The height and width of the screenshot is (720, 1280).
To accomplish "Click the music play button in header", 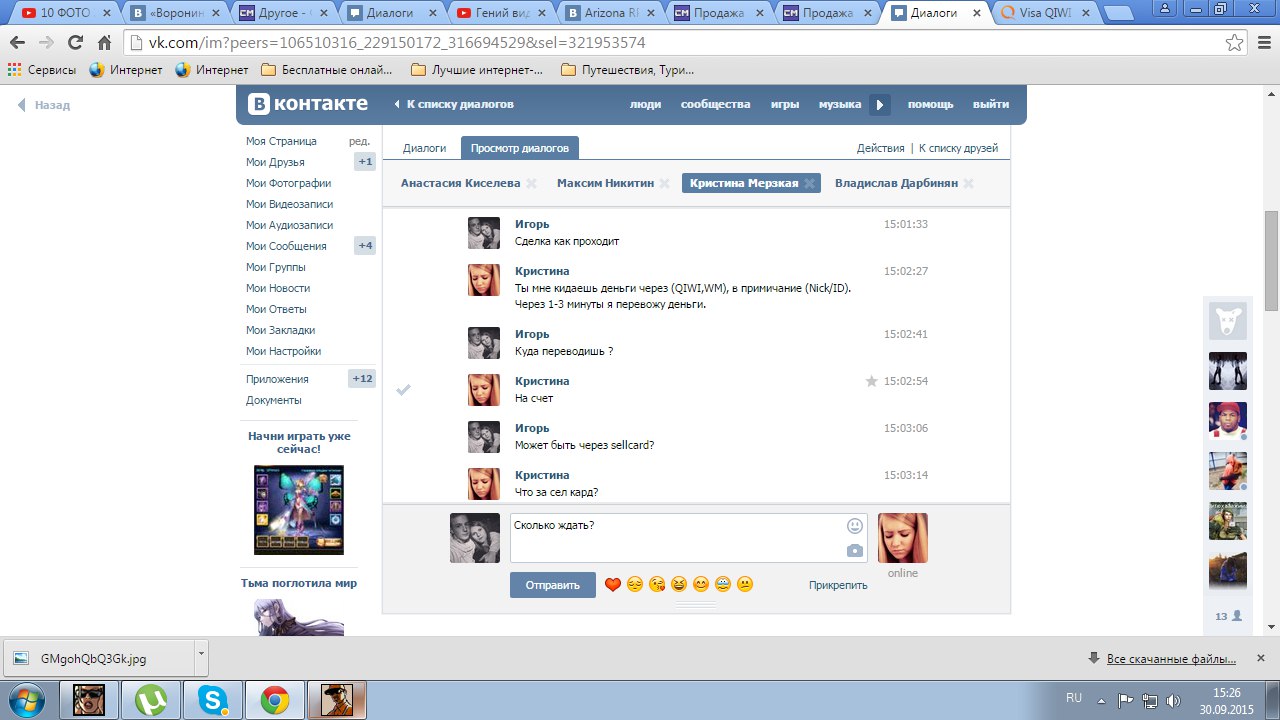I will click(879, 105).
